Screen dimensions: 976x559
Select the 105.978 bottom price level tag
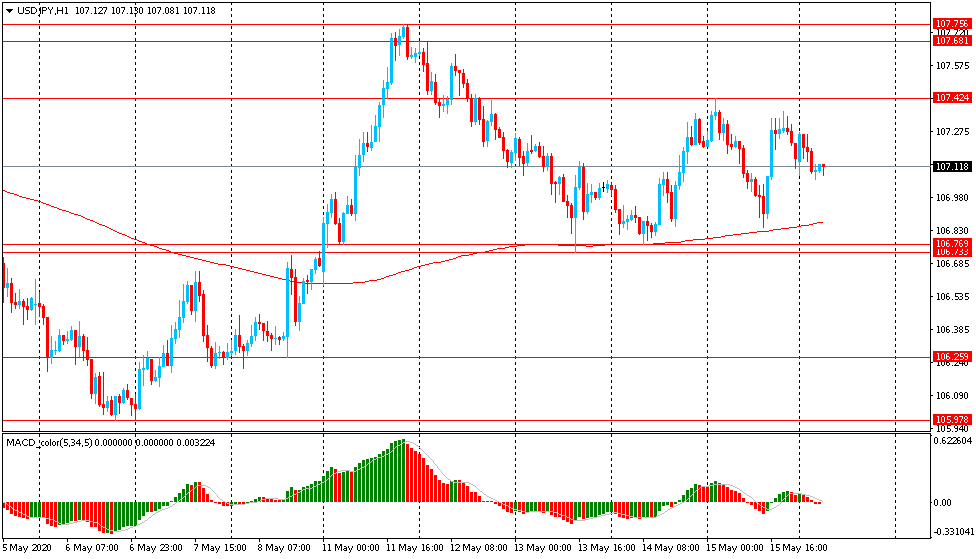tap(951, 420)
